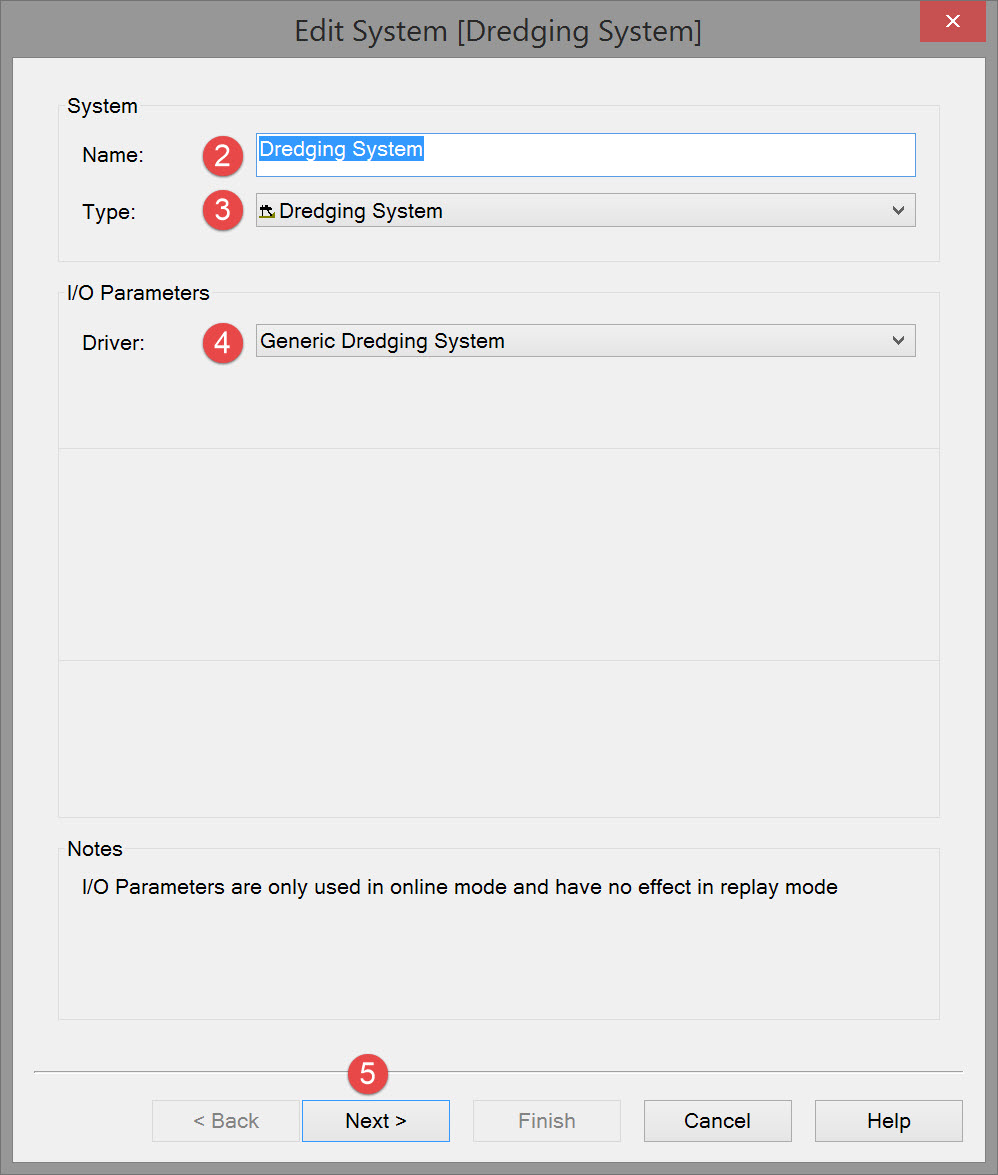Click the red number 3 marker
Viewport: 998px width, 1175px height.
click(x=223, y=211)
